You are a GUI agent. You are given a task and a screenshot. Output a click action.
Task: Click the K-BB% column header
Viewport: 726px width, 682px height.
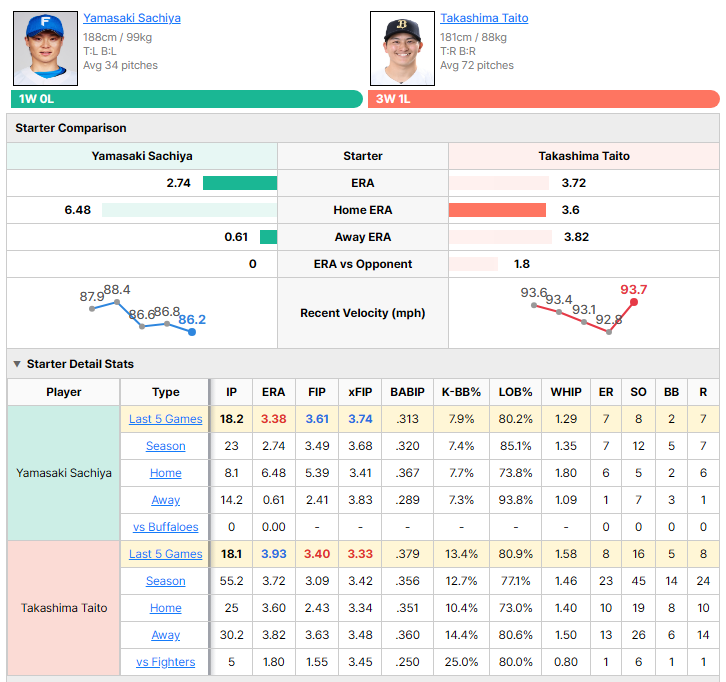coord(462,392)
